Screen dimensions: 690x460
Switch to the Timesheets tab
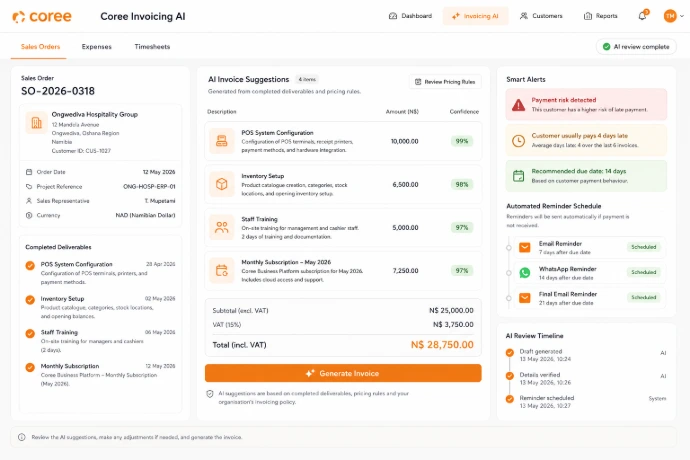[x=152, y=47]
